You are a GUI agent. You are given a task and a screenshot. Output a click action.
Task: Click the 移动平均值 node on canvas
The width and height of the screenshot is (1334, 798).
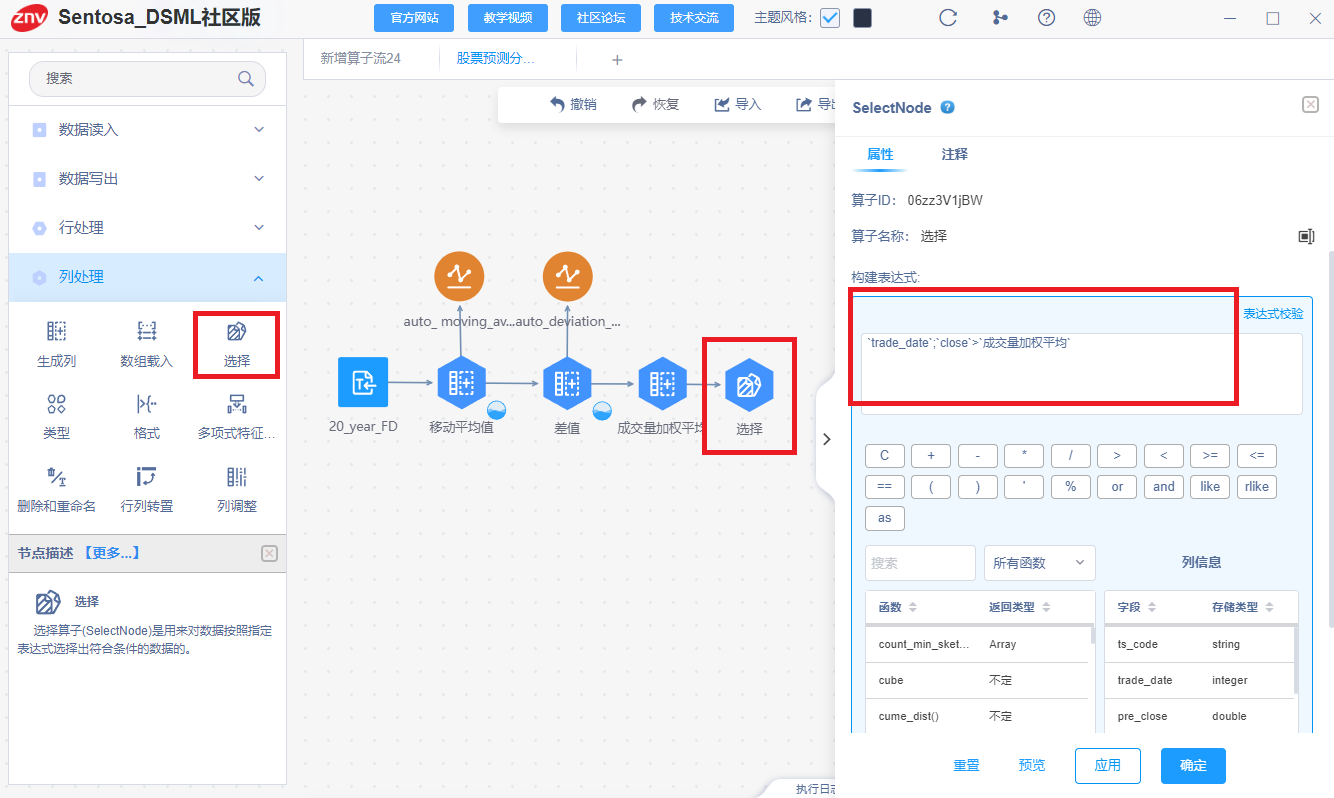pyautogui.click(x=461, y=382)
